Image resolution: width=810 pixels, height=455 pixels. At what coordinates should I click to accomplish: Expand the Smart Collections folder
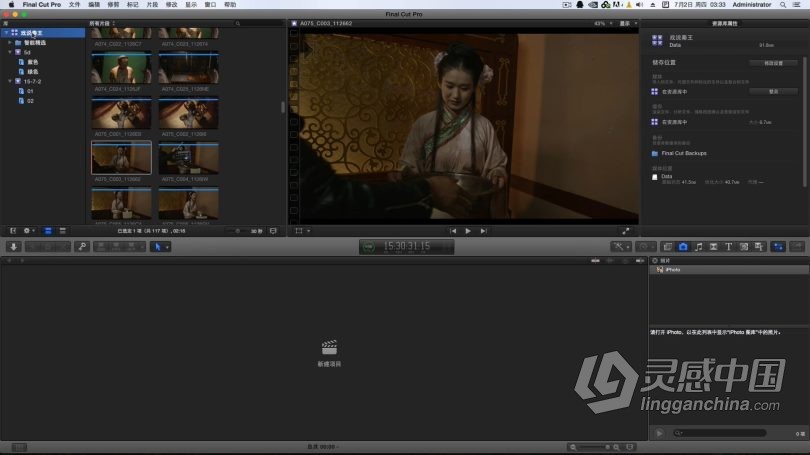(10, 42)
